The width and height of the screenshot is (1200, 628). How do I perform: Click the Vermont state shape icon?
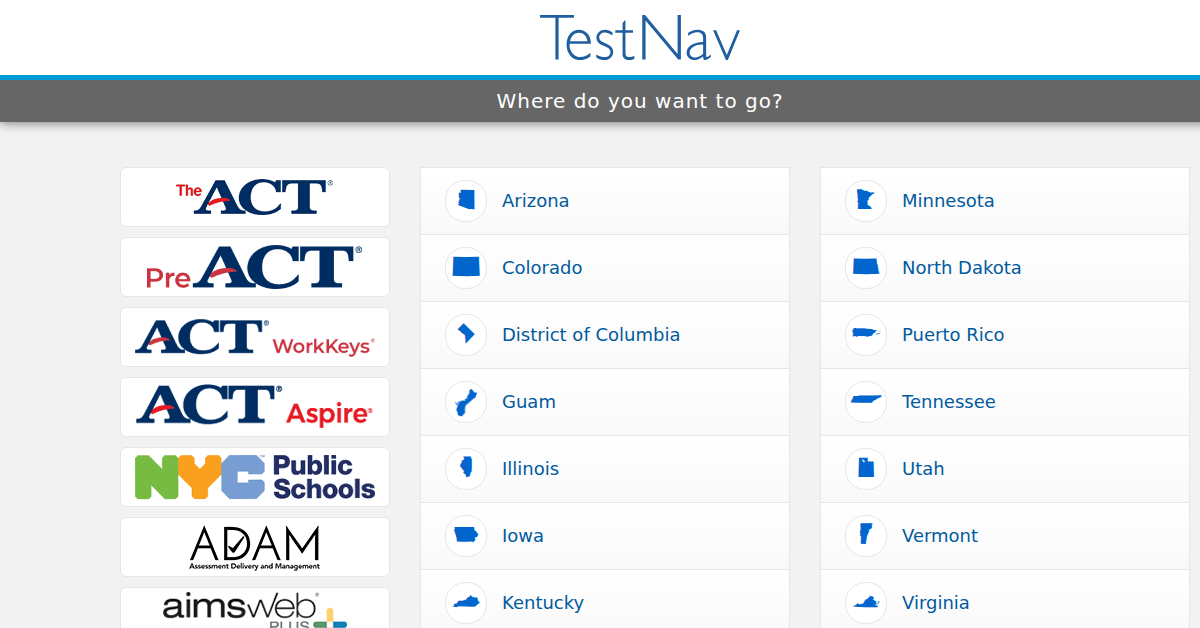click(x=866, y=536)
